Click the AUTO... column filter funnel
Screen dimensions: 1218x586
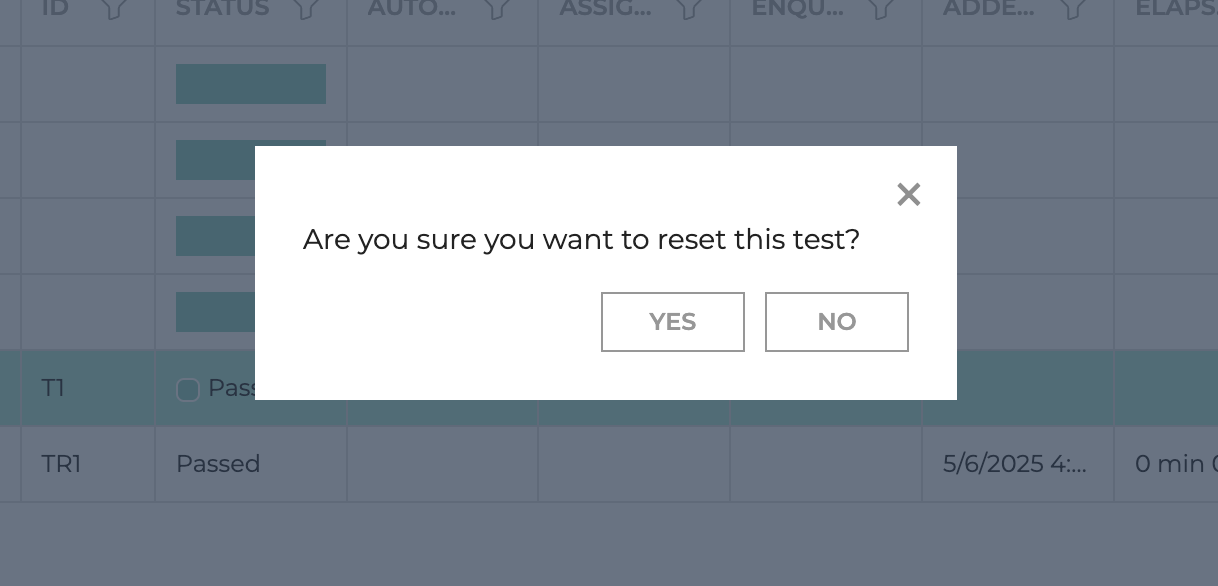(497, 9)
